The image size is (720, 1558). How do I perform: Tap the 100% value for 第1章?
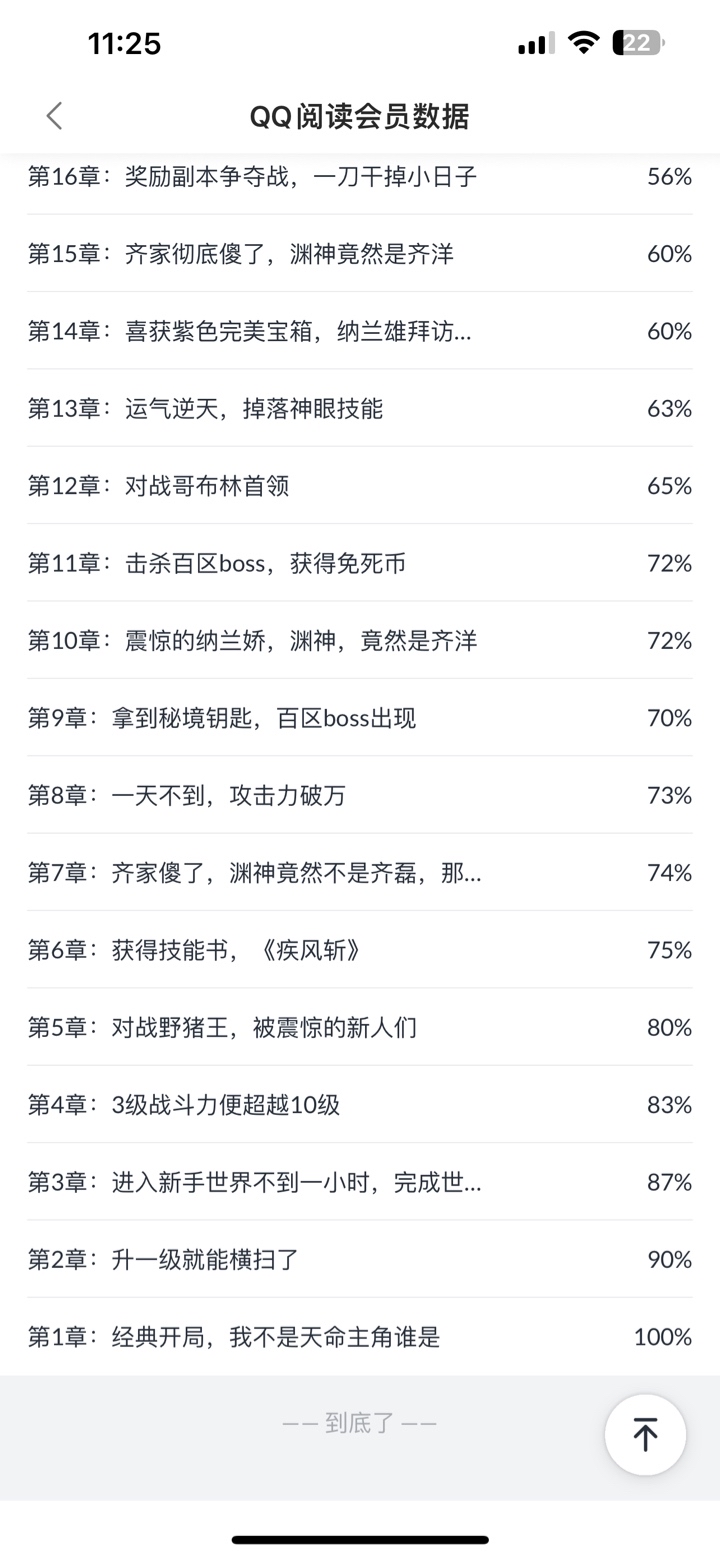[662, 1336]
